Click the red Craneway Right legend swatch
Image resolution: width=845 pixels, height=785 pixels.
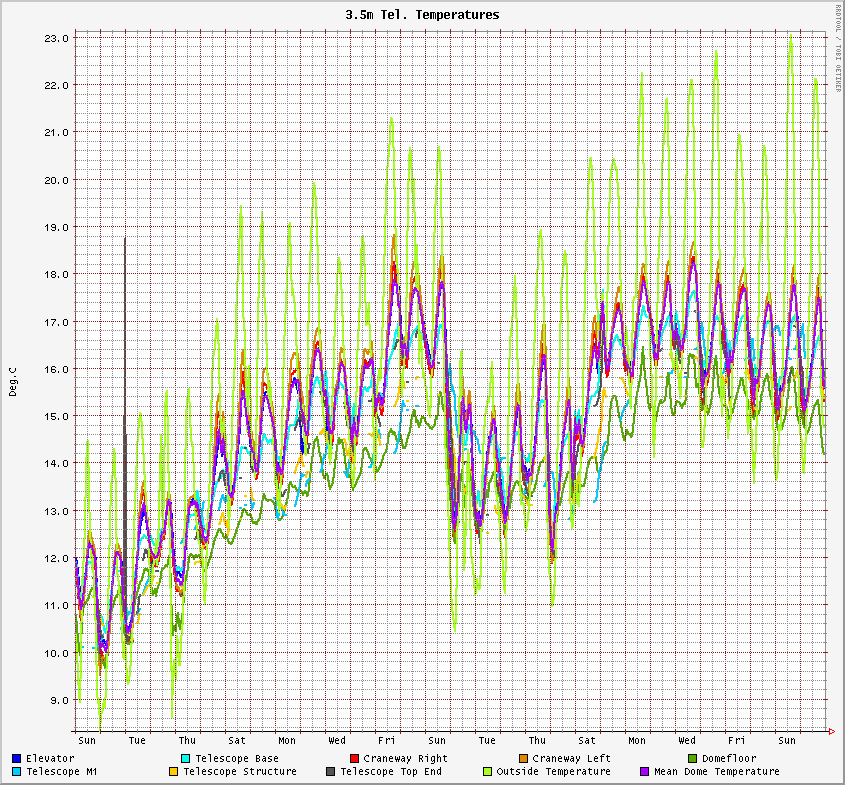coord(354,759)
